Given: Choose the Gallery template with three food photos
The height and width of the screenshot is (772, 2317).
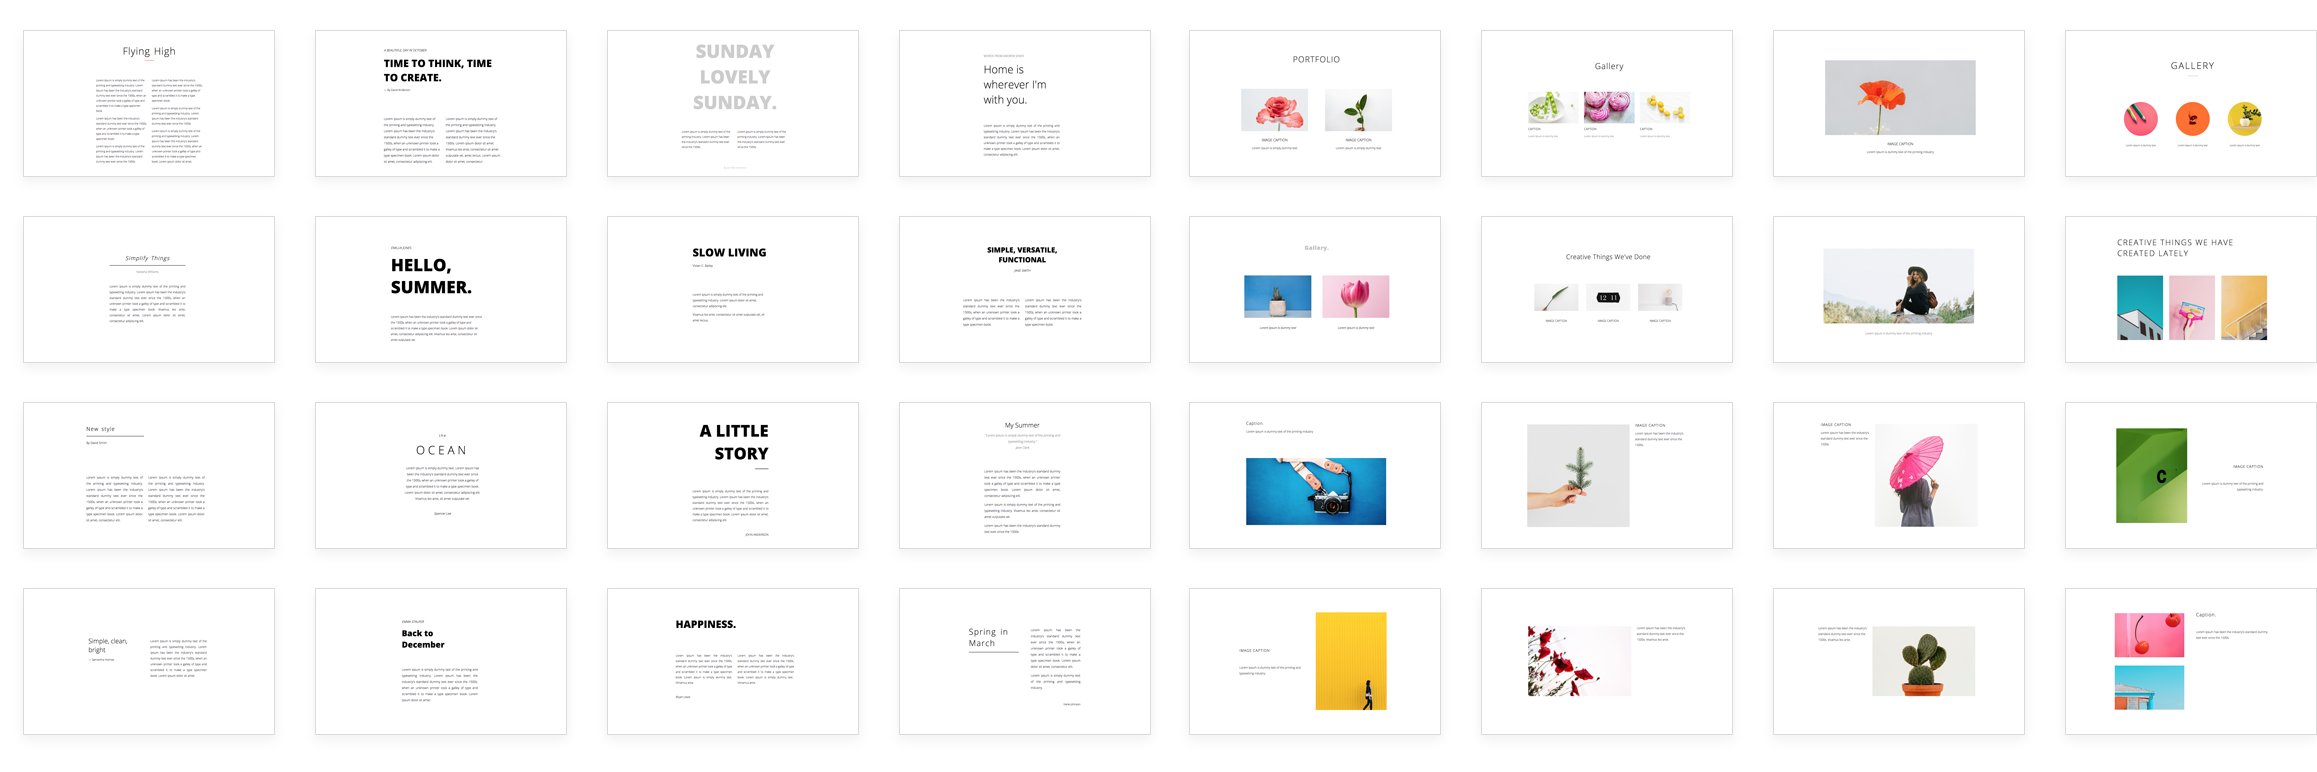Looking at the screenshot, I should click(x=1607, y=104).
